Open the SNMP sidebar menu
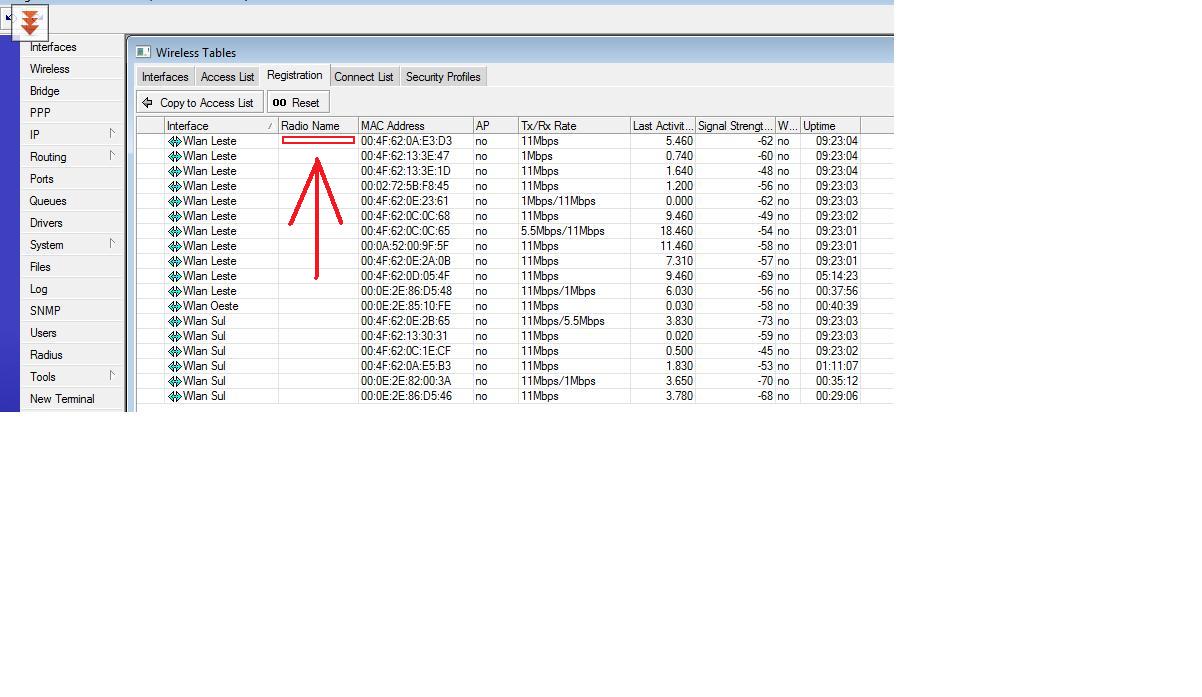The image size is (1202, 697). pyautogui.click(x=45, y=311)
